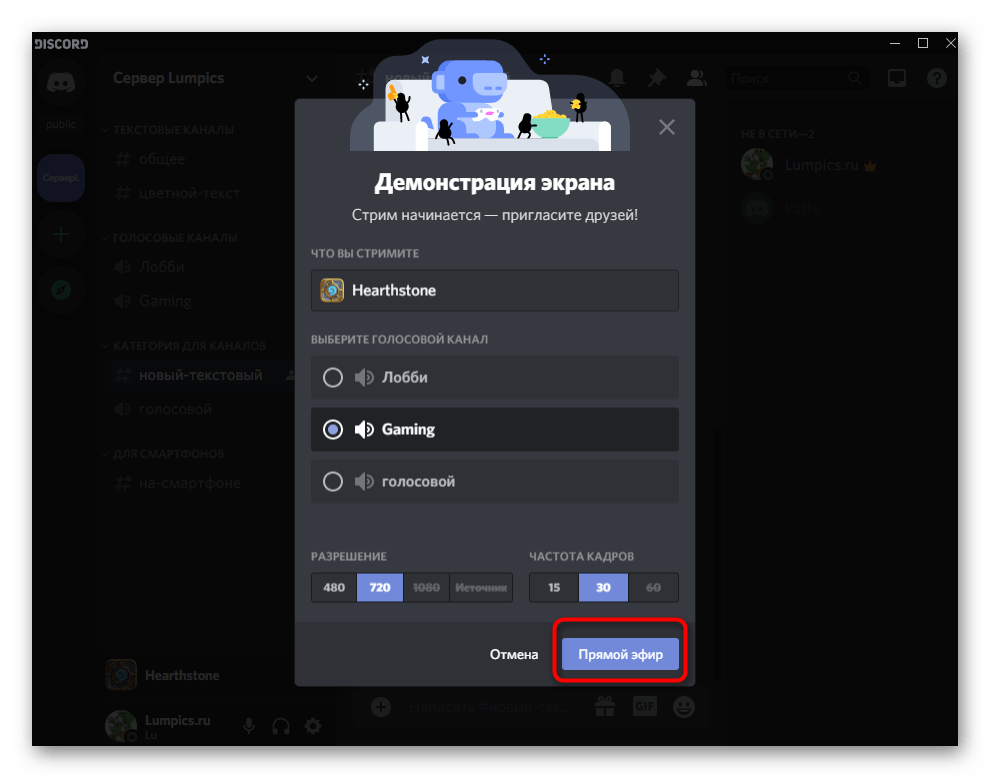
Task: Open the pinned messages icon
Action: click(x=656, y=77)
